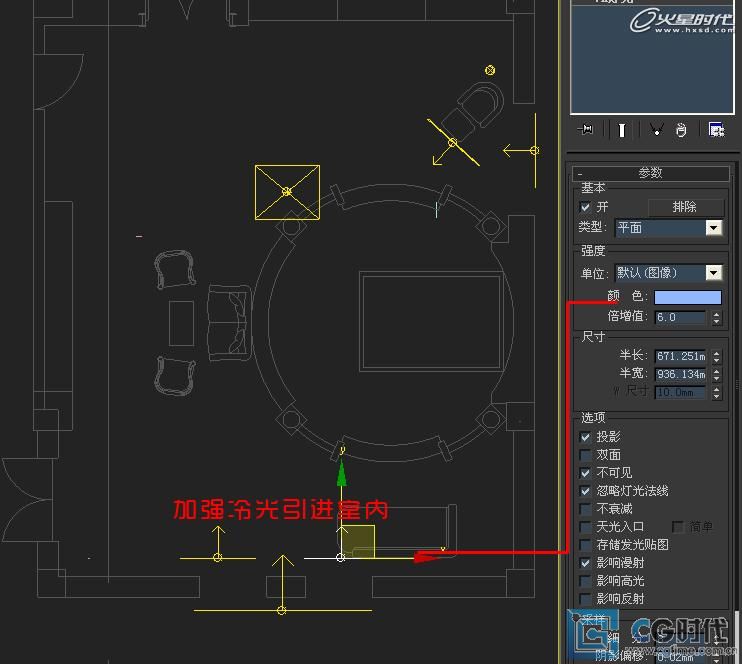Click the Pin Stack icon
The width and height of the screenshot is (742, 664).
click(586, 129)
